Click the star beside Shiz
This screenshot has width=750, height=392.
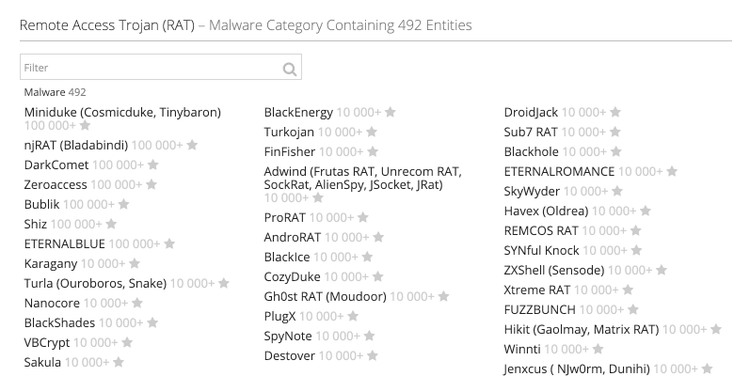[111, 224]
